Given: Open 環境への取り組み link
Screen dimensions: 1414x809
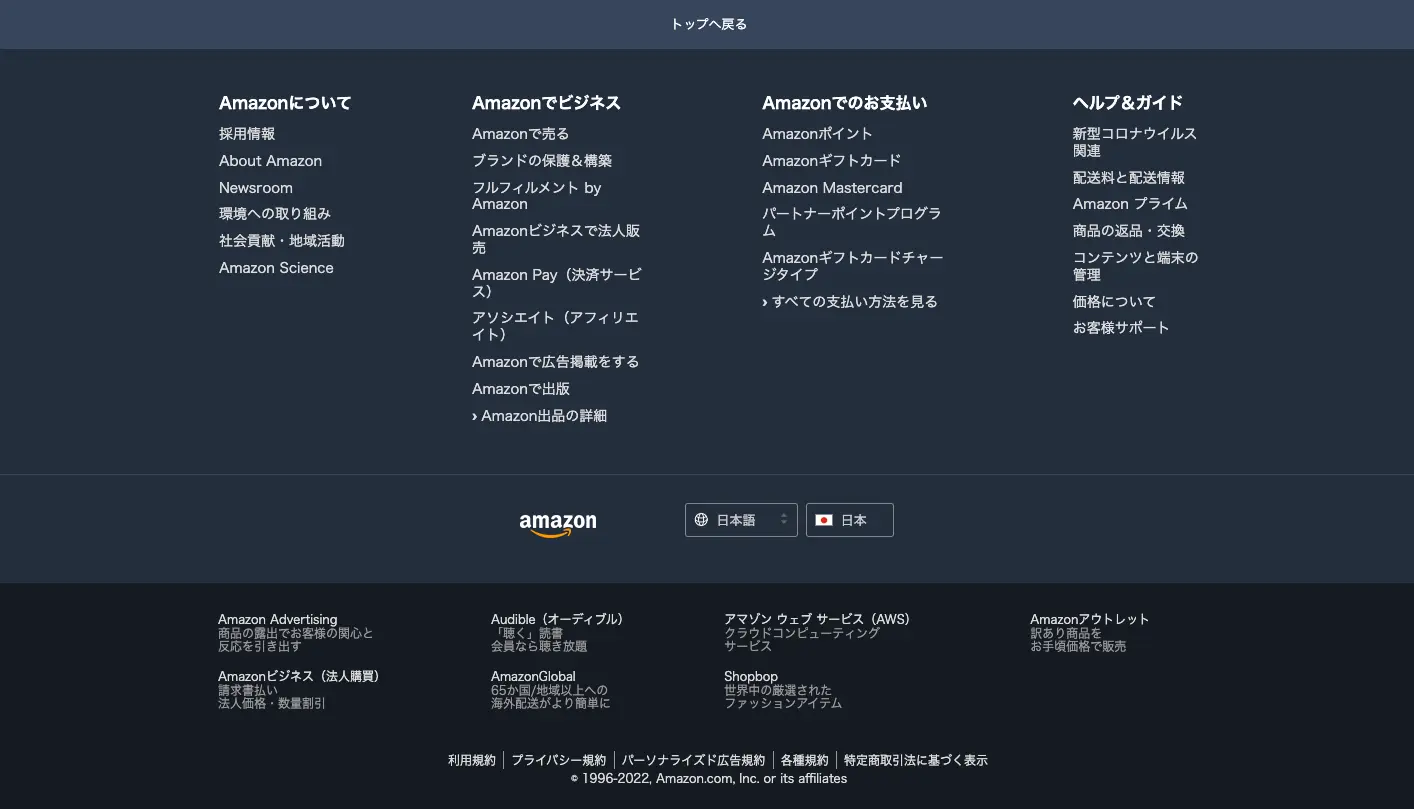Looking at the screenshot, I should [x=275, y=214].
